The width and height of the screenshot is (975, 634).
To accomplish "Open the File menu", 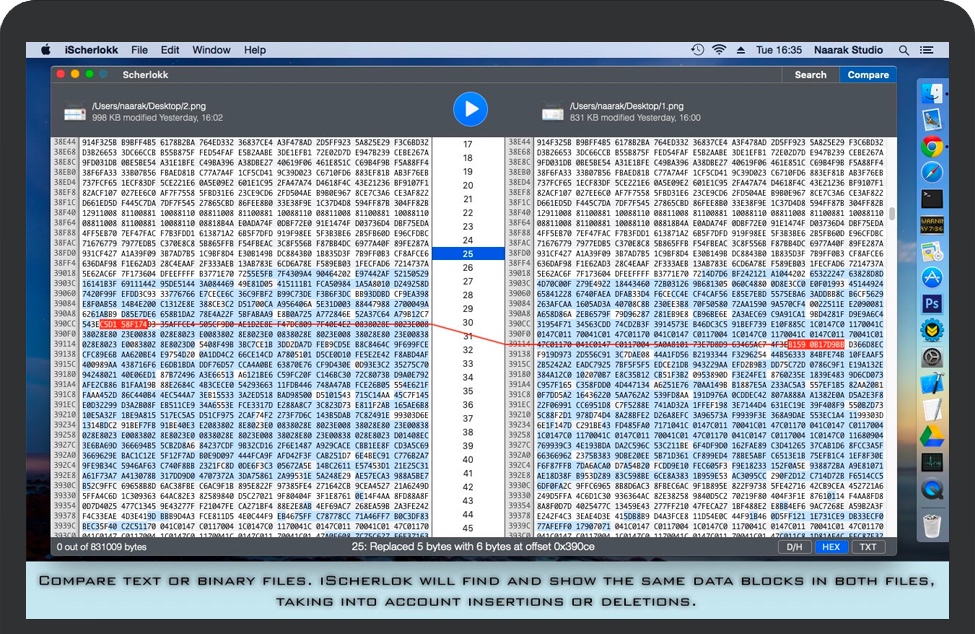I will (139, 50).
